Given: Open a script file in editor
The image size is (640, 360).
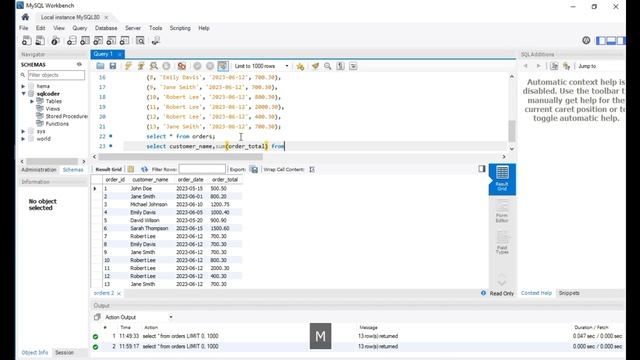Looking at the screenshot, I should (100, 66).
